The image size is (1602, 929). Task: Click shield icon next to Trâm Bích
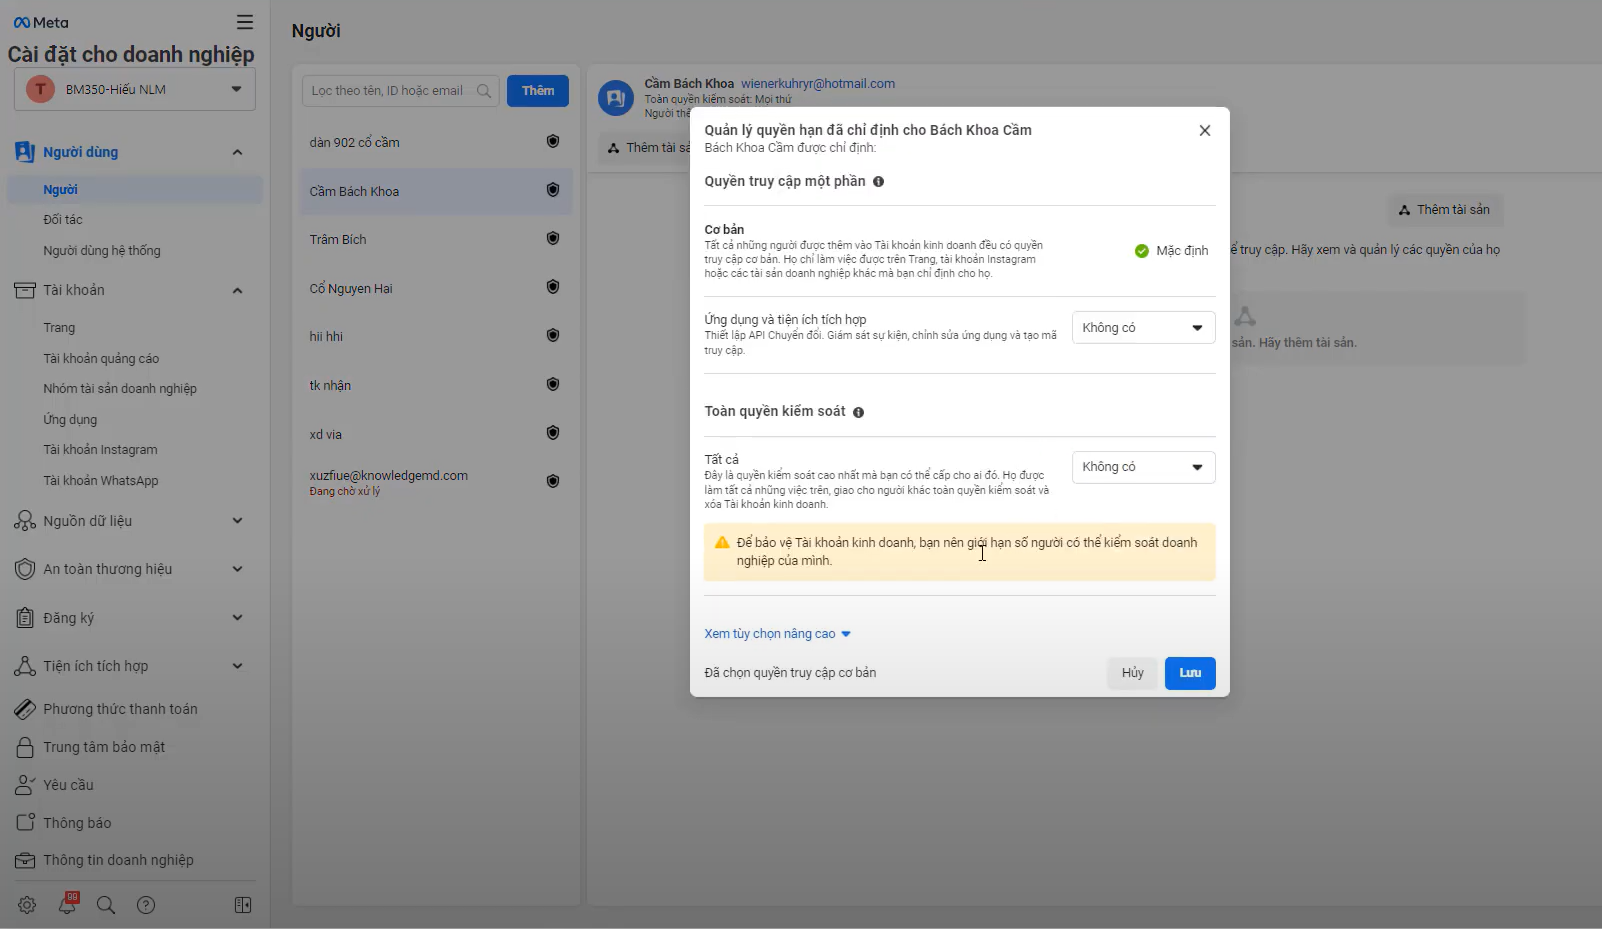(x=552, y=239)
